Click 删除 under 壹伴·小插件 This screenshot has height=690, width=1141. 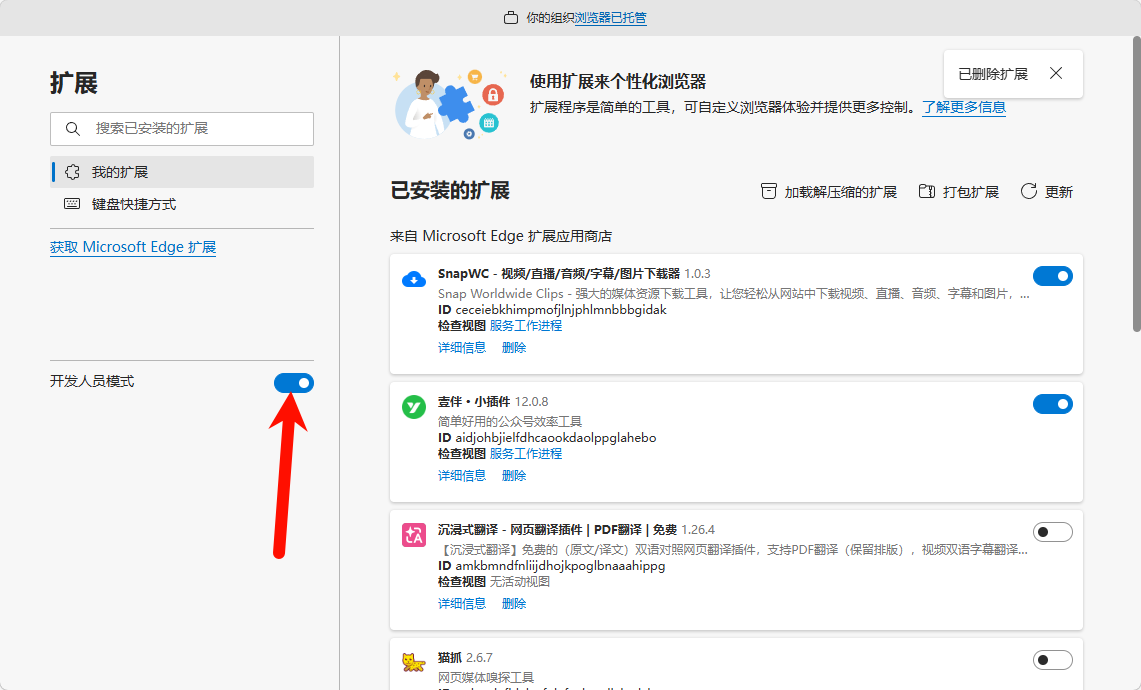(513, 475)
